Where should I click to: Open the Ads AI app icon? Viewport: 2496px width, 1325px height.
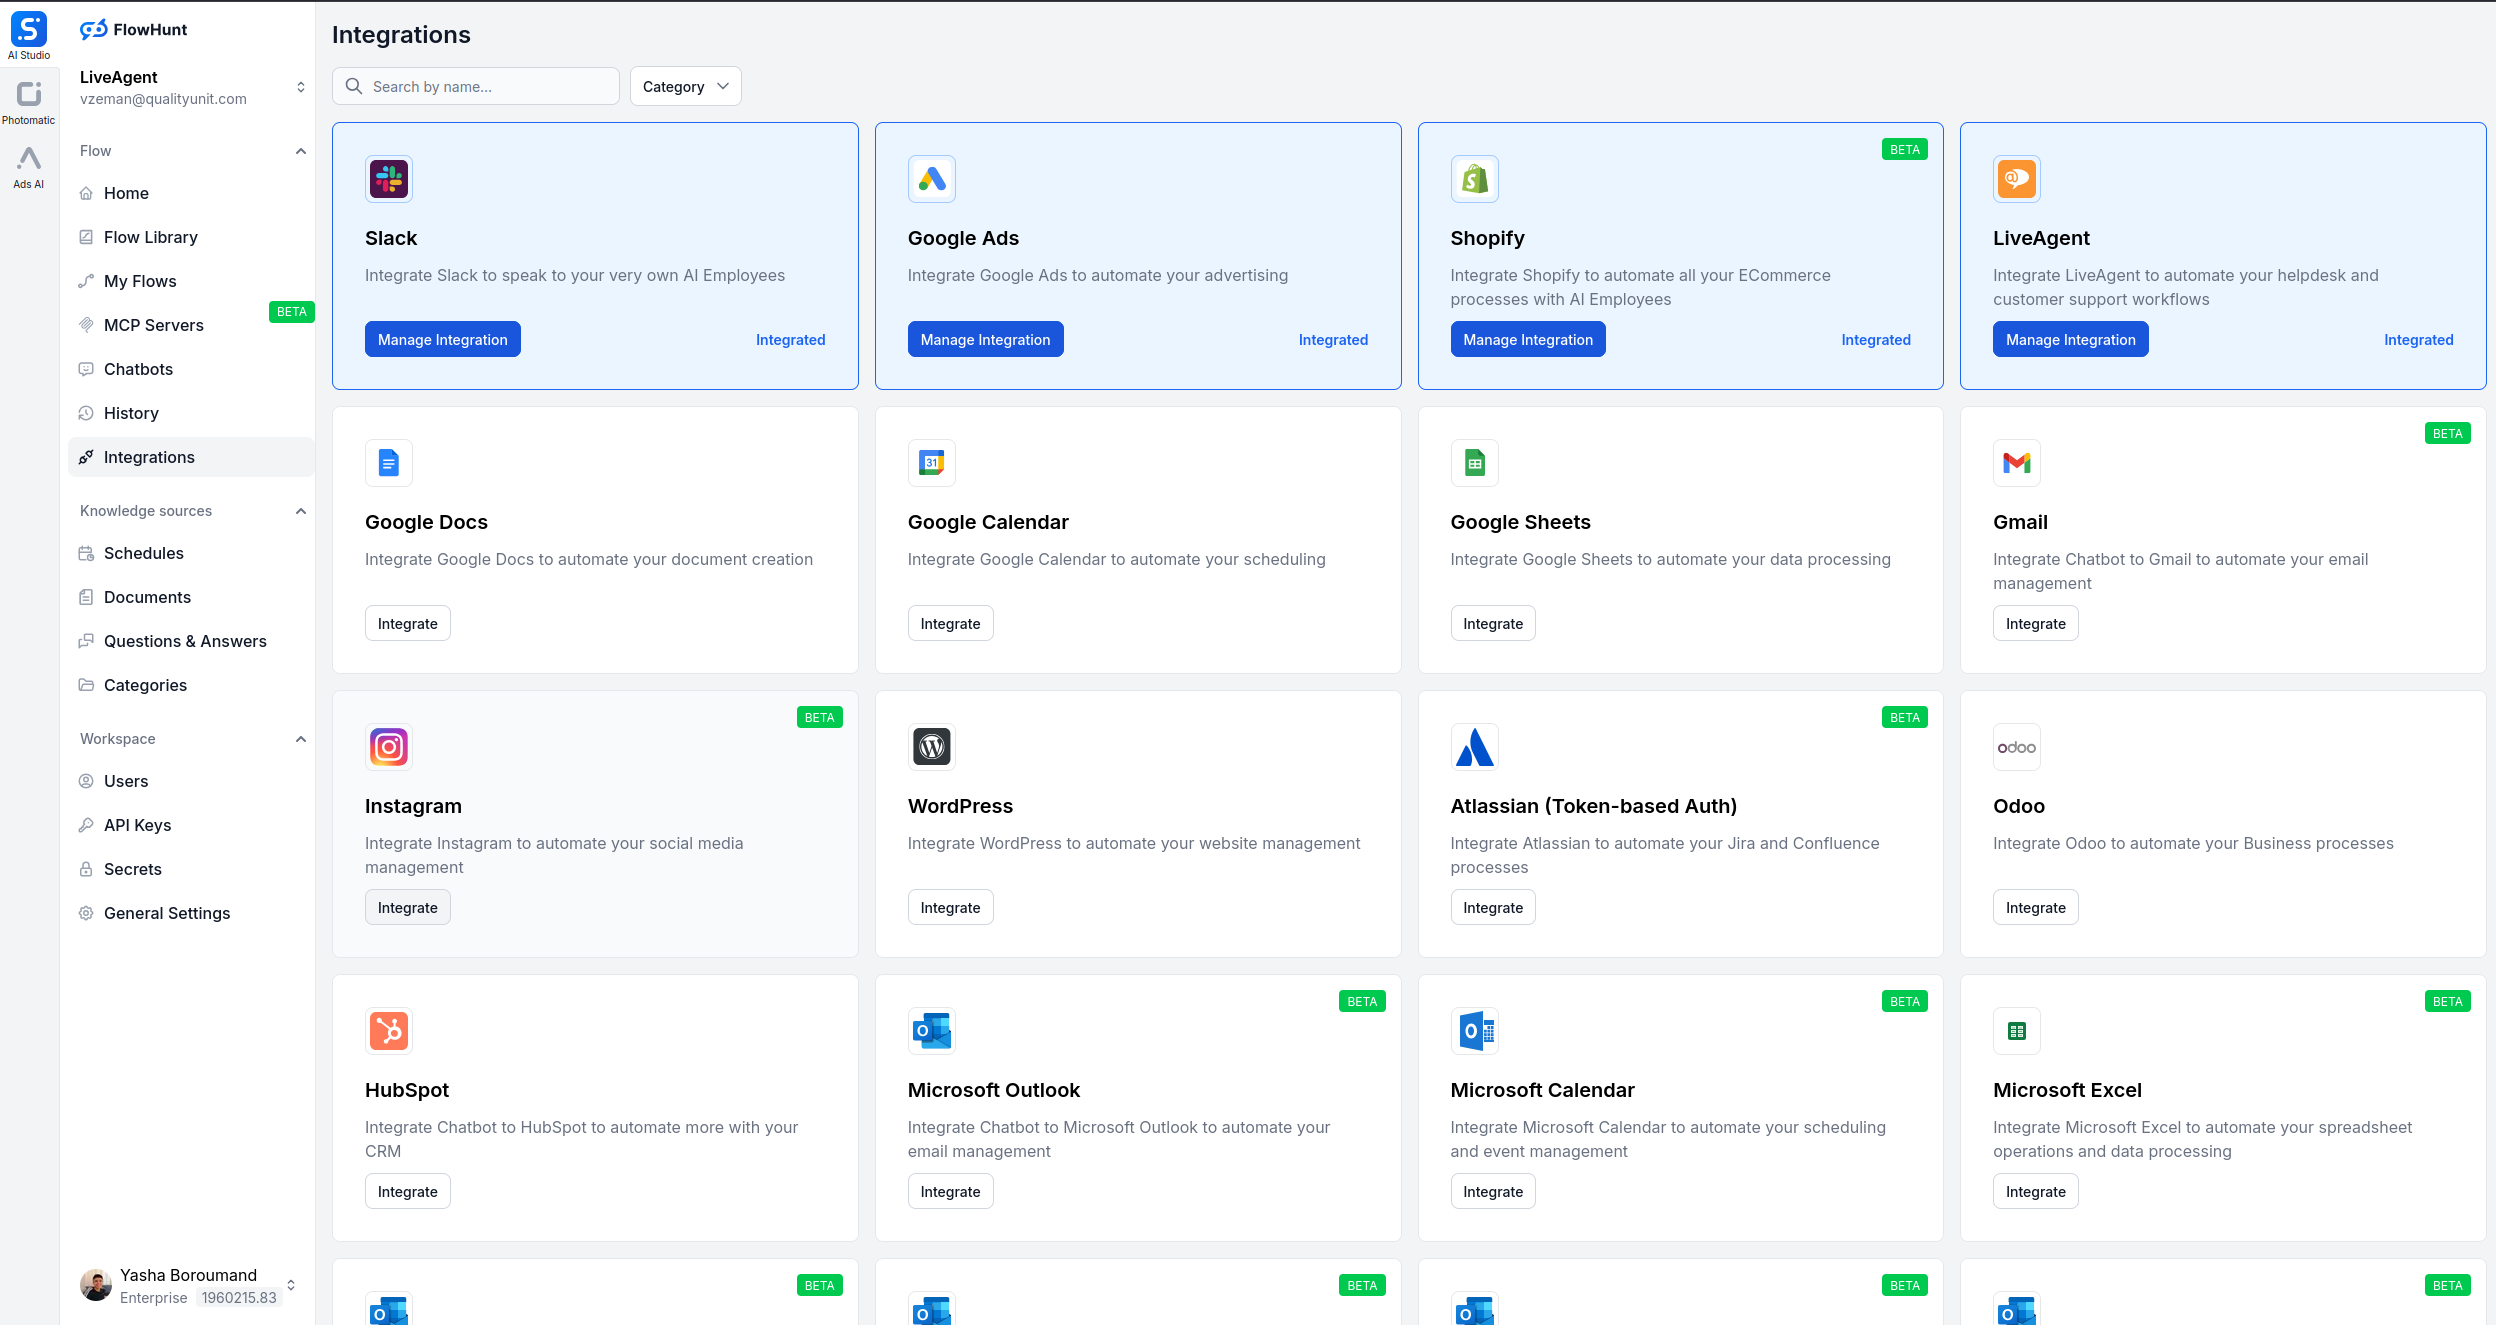click(29, 161)
